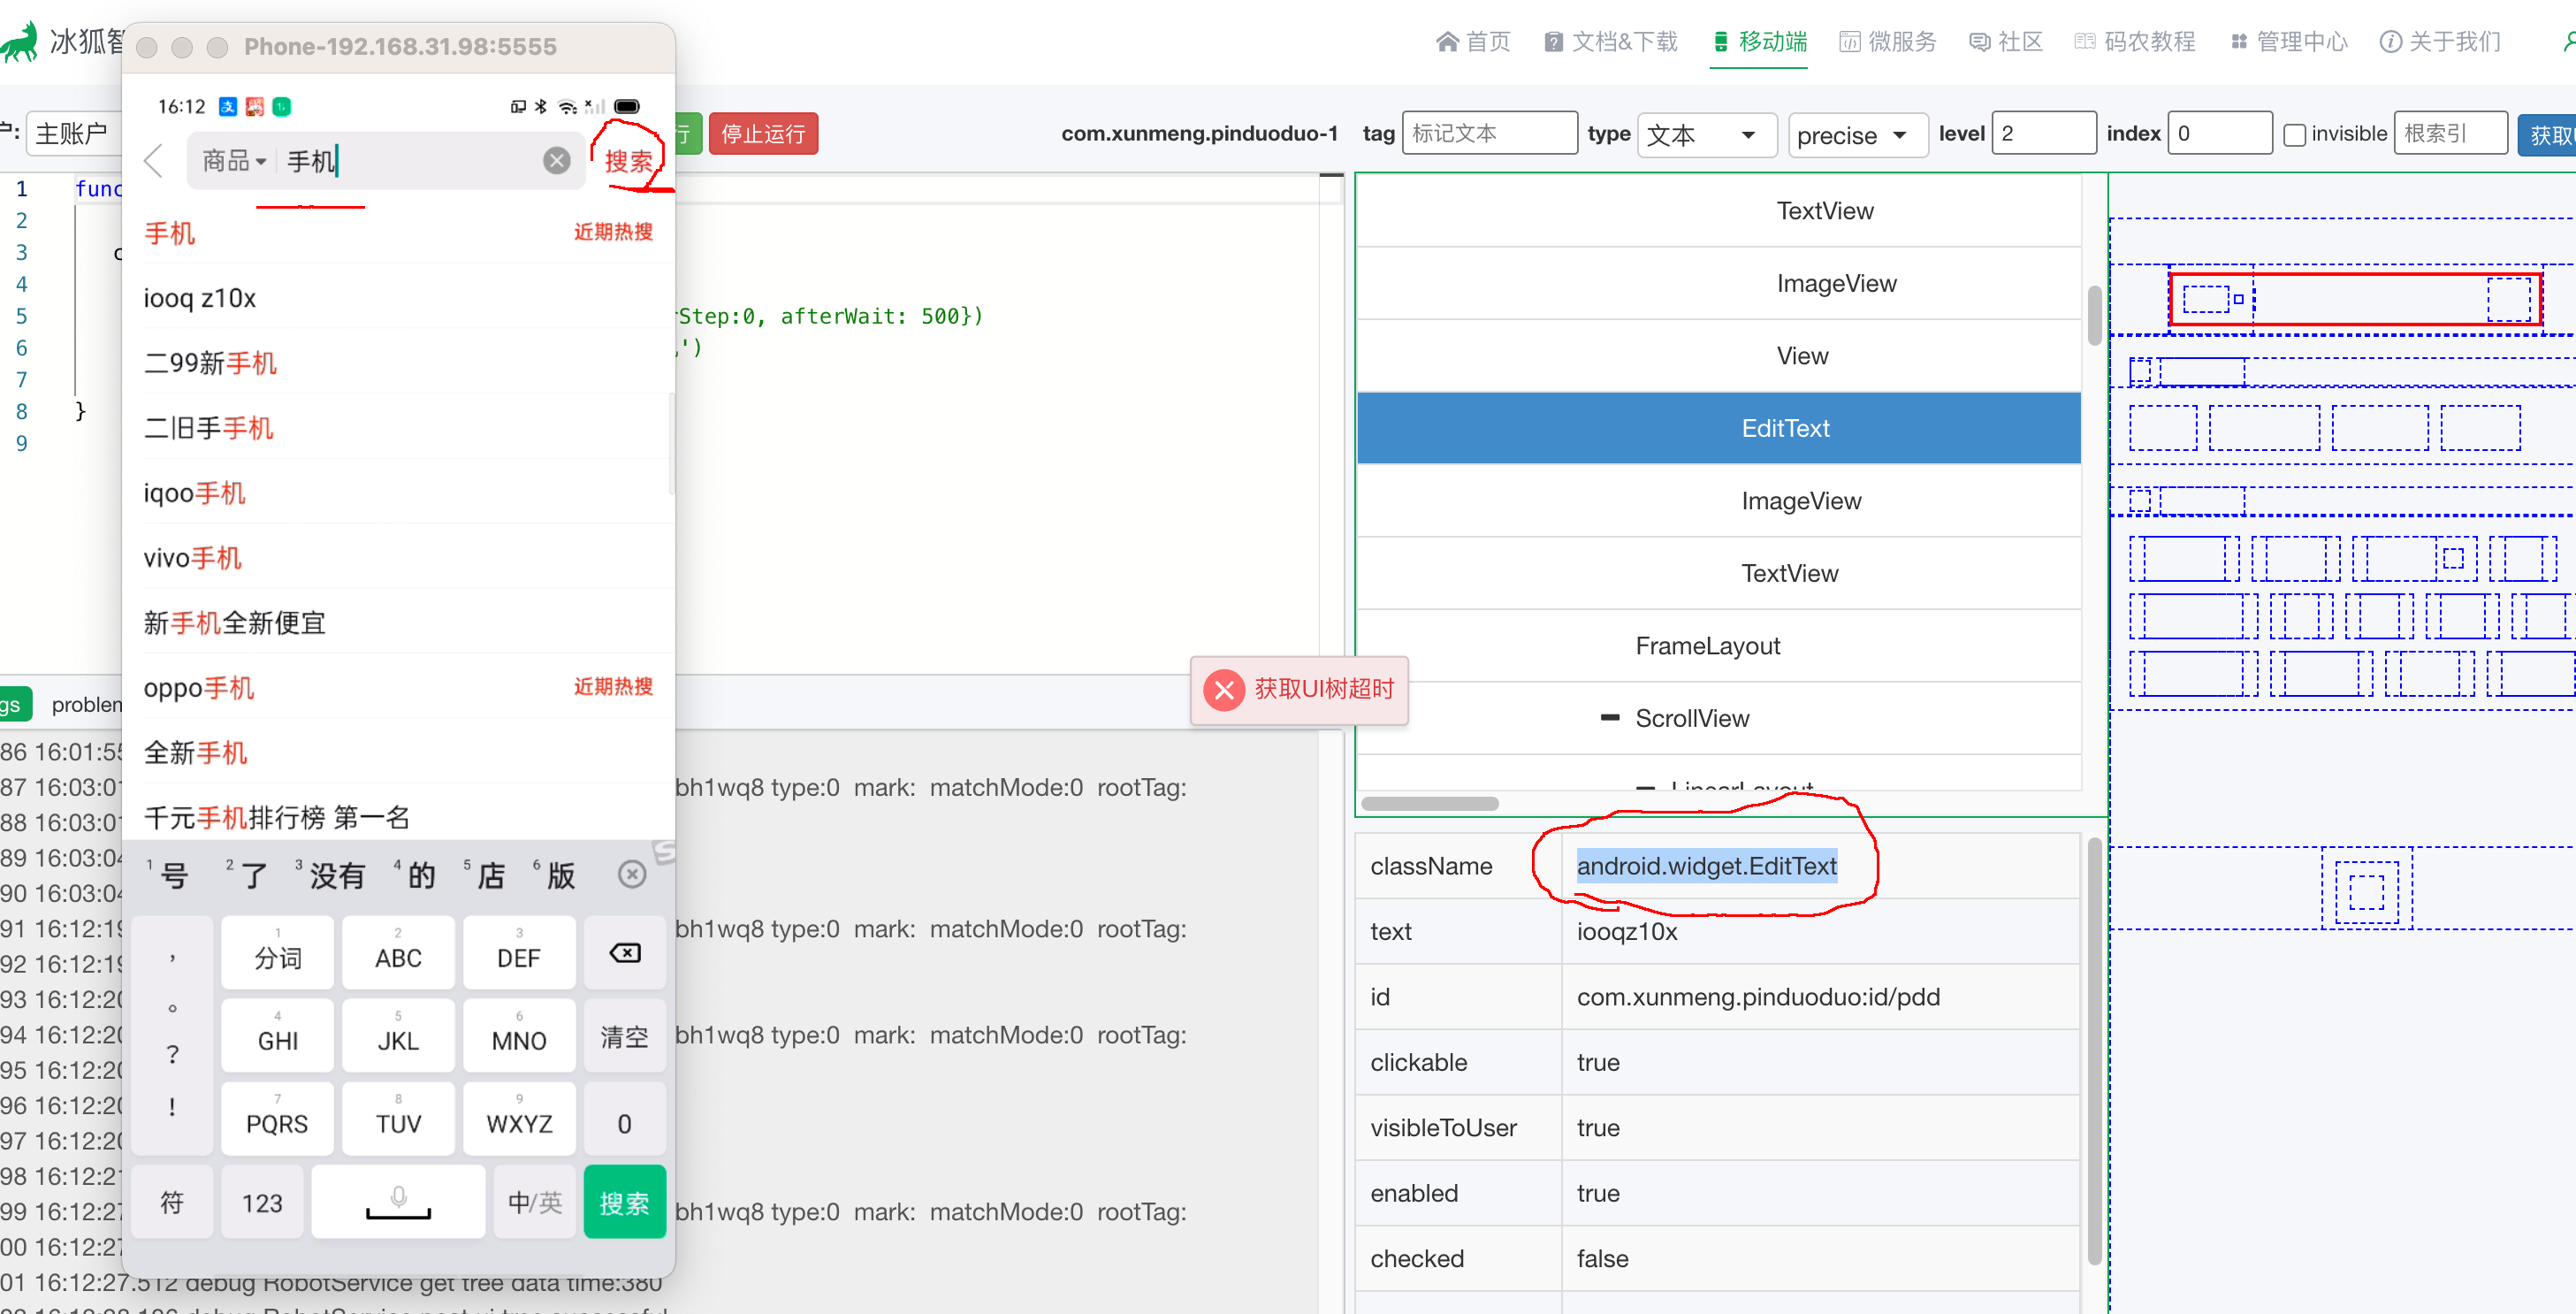Open the 码农教程 nav item

pos(2135,41)
